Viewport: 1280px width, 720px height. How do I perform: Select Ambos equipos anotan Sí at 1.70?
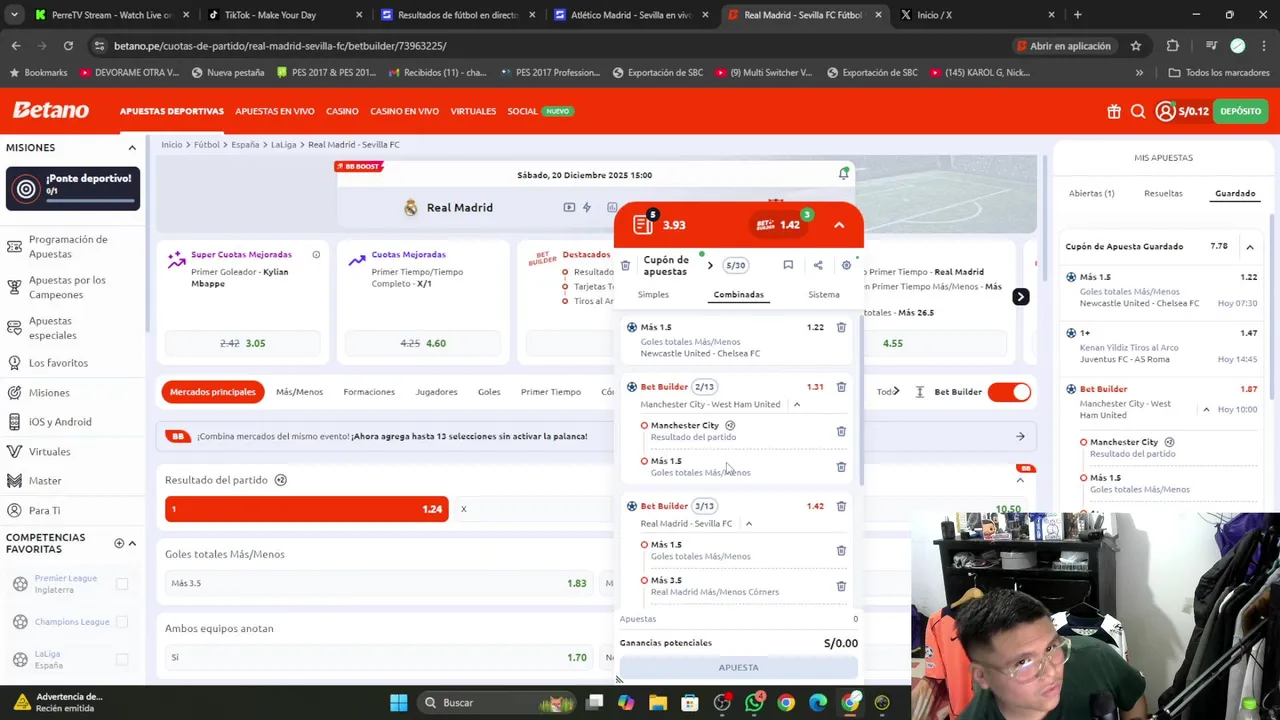click(379, 657)
